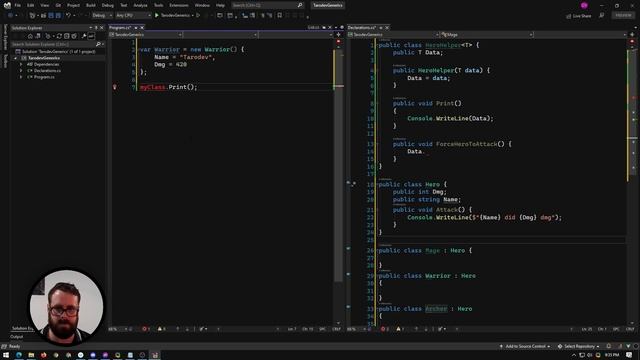This screenshot has width=640, height=360.
Task: Open the Help menu
Action: 220,5
